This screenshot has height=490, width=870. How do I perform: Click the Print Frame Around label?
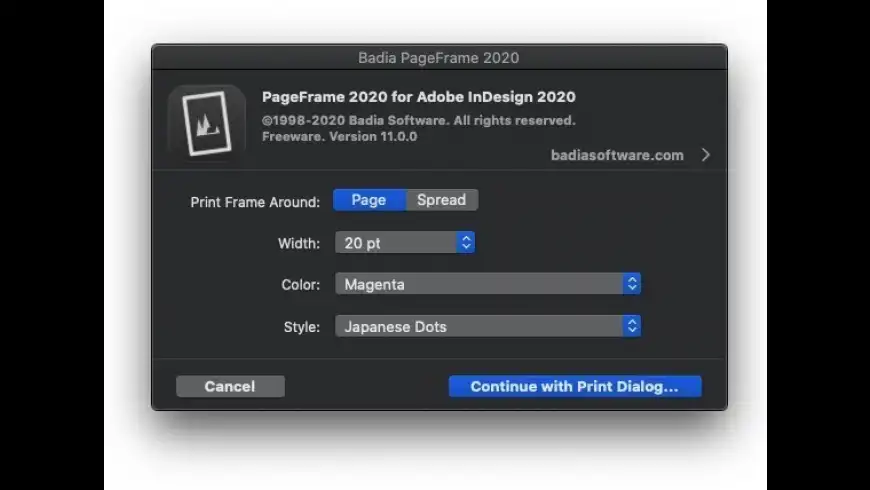pos(255,202)
